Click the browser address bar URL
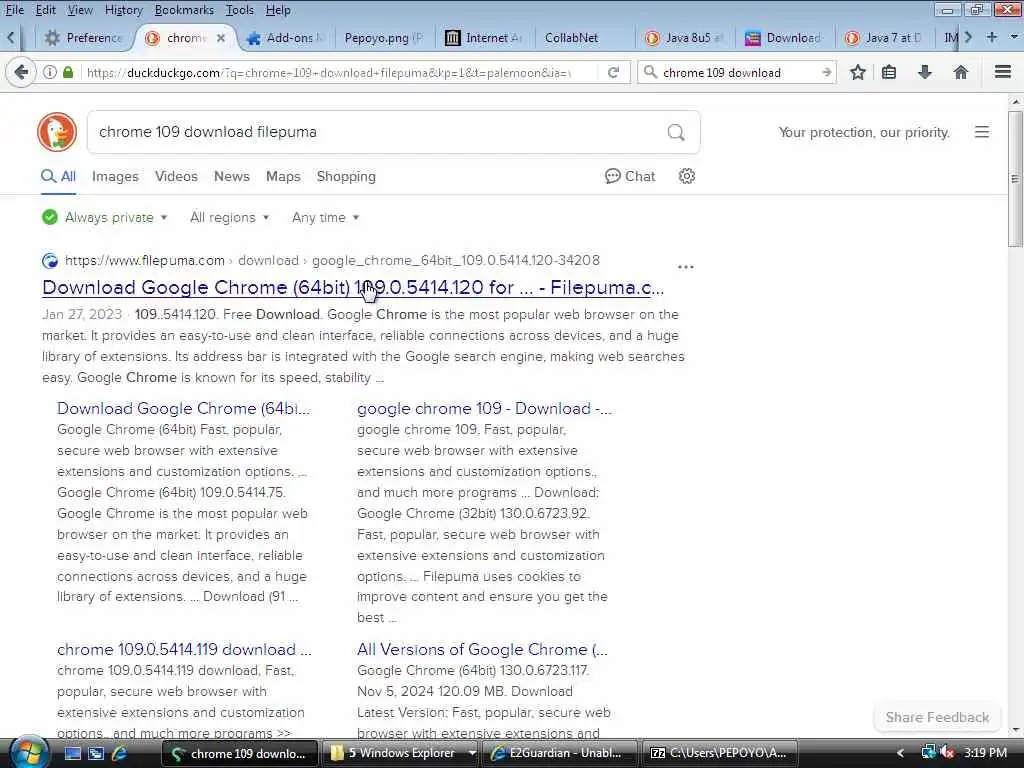1024x768 pixels. tap(328, 72)
